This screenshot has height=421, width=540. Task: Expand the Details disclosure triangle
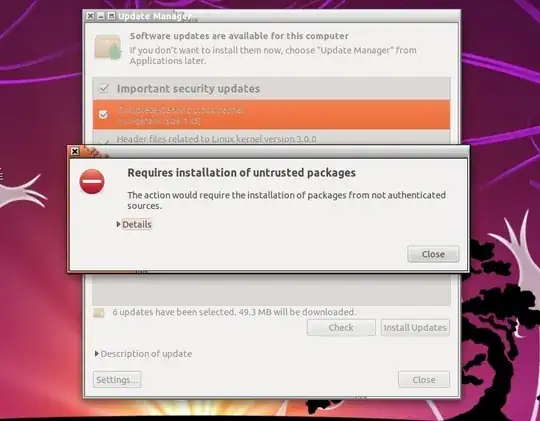click(118, 224)
